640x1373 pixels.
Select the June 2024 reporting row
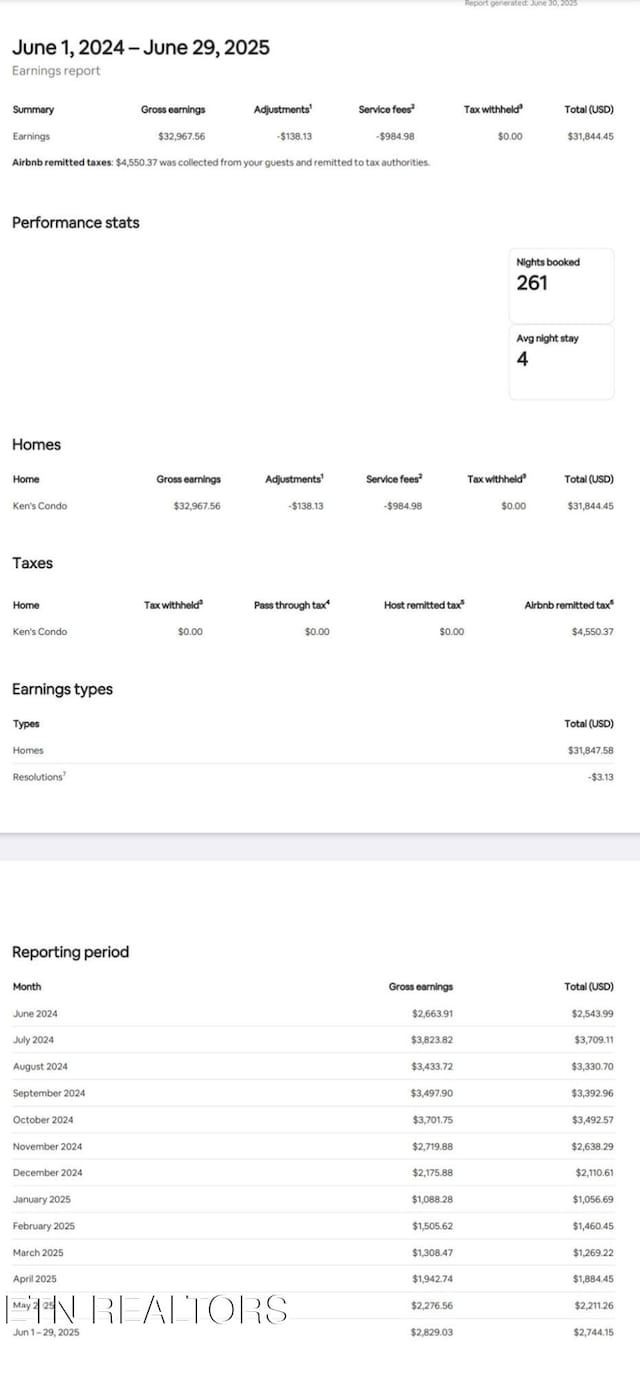313,1013
